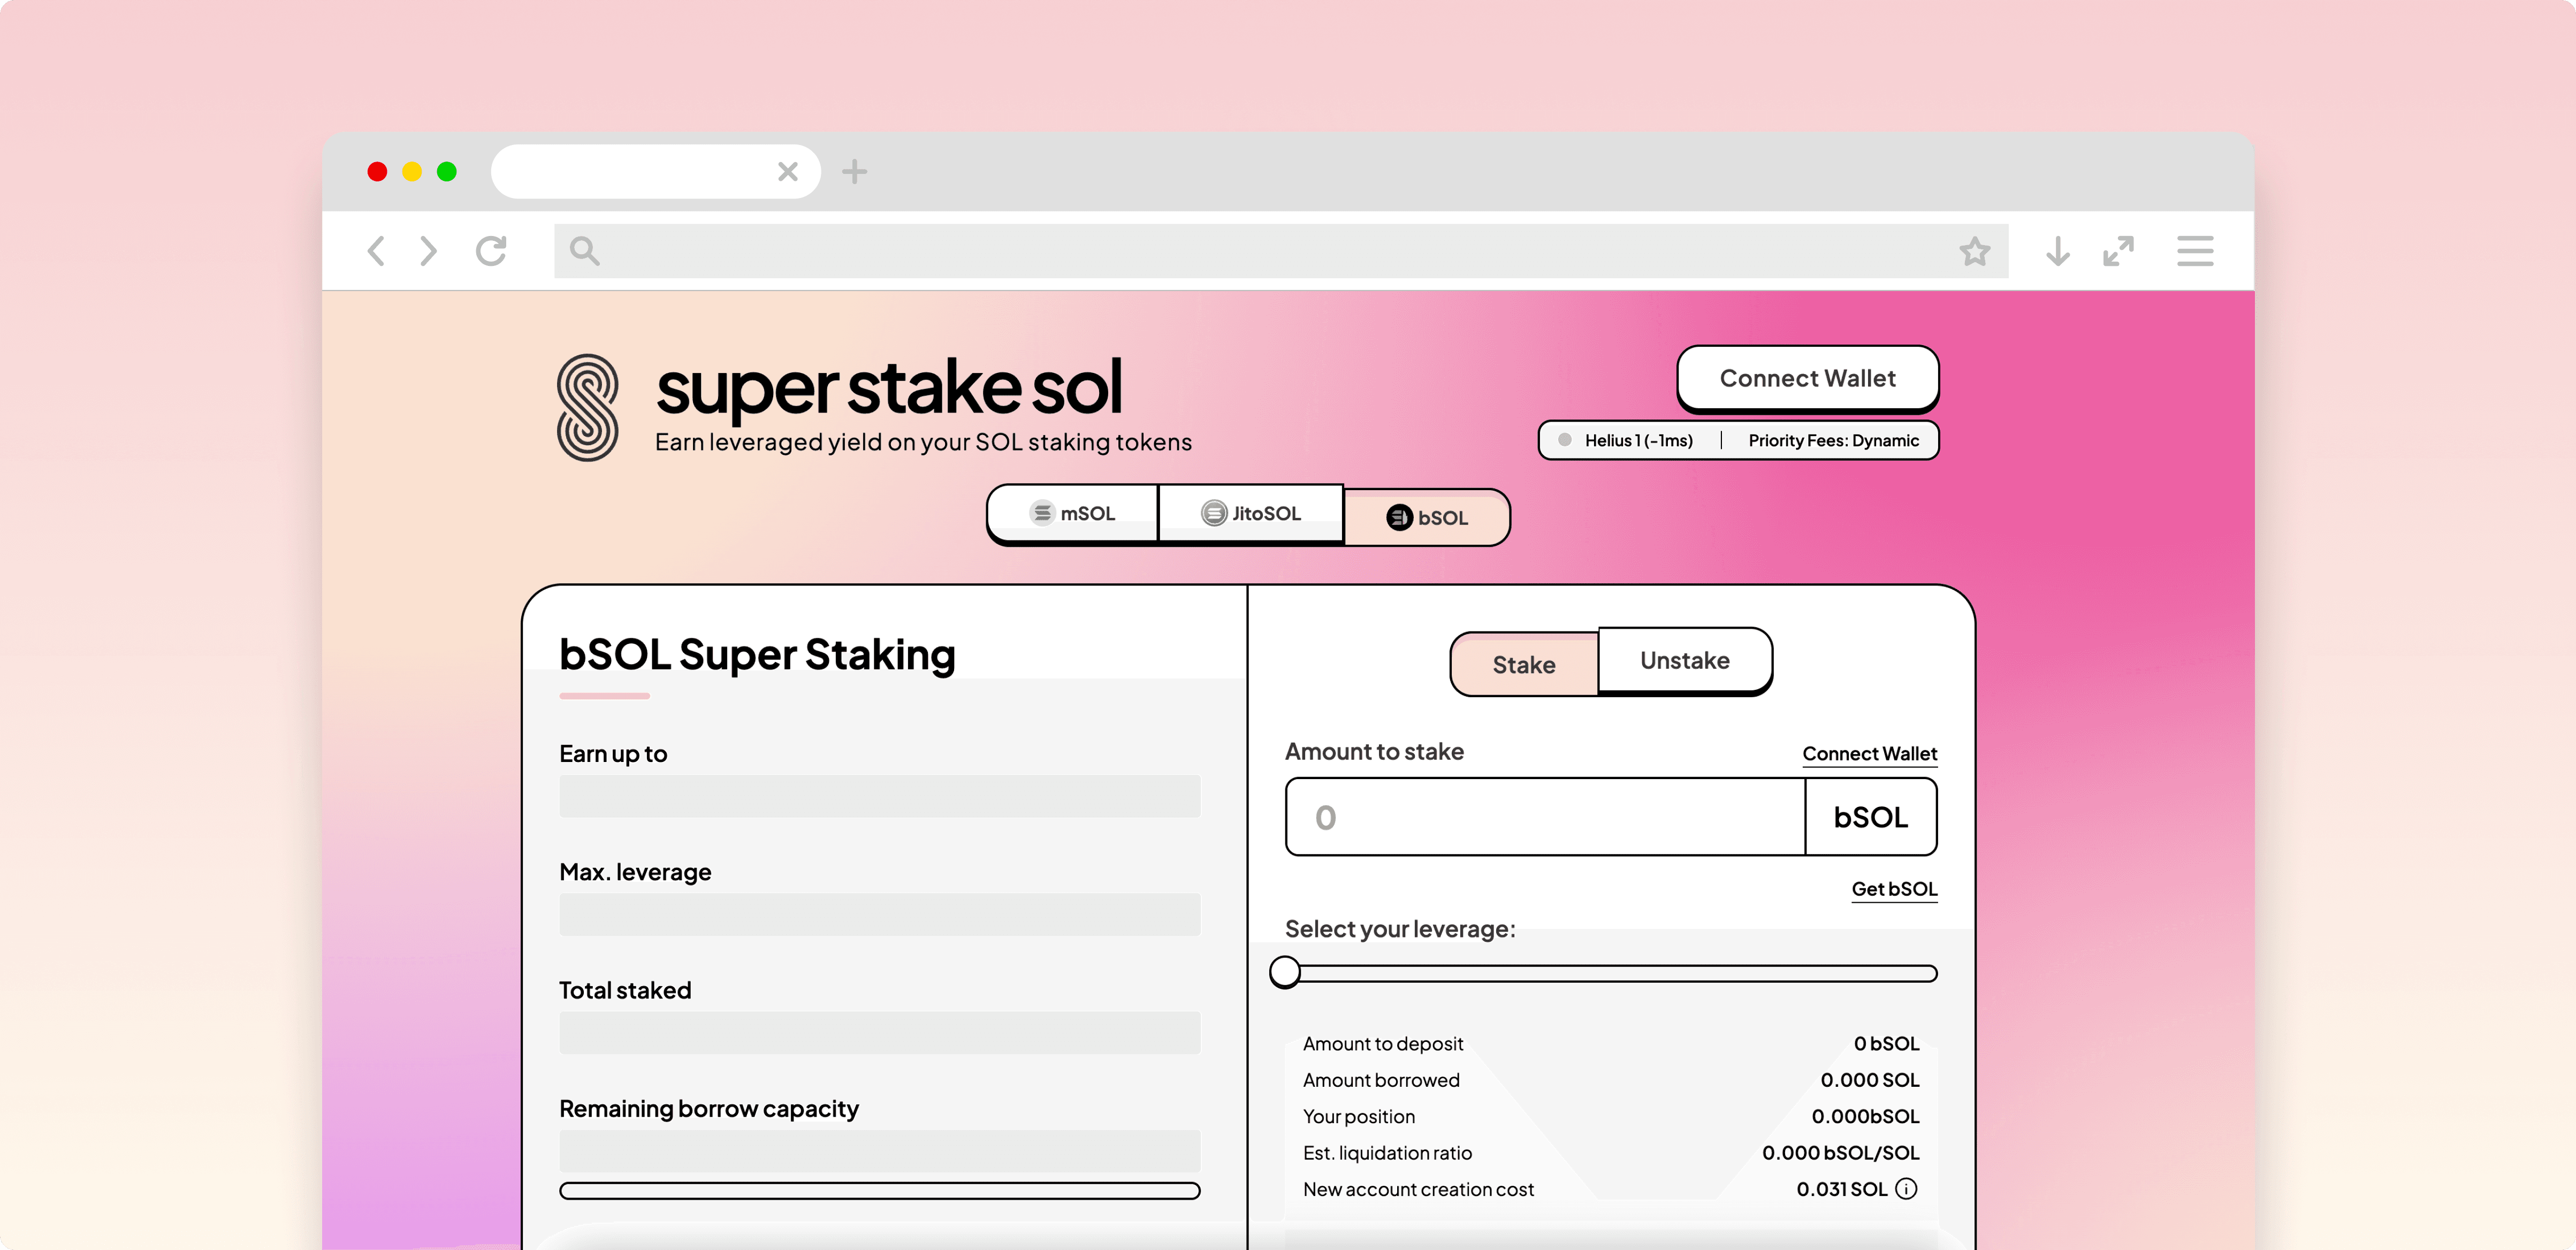2576x1250 pixels.
Task: Switch to the Unstake mode
Action: [x=1684, y=660]
